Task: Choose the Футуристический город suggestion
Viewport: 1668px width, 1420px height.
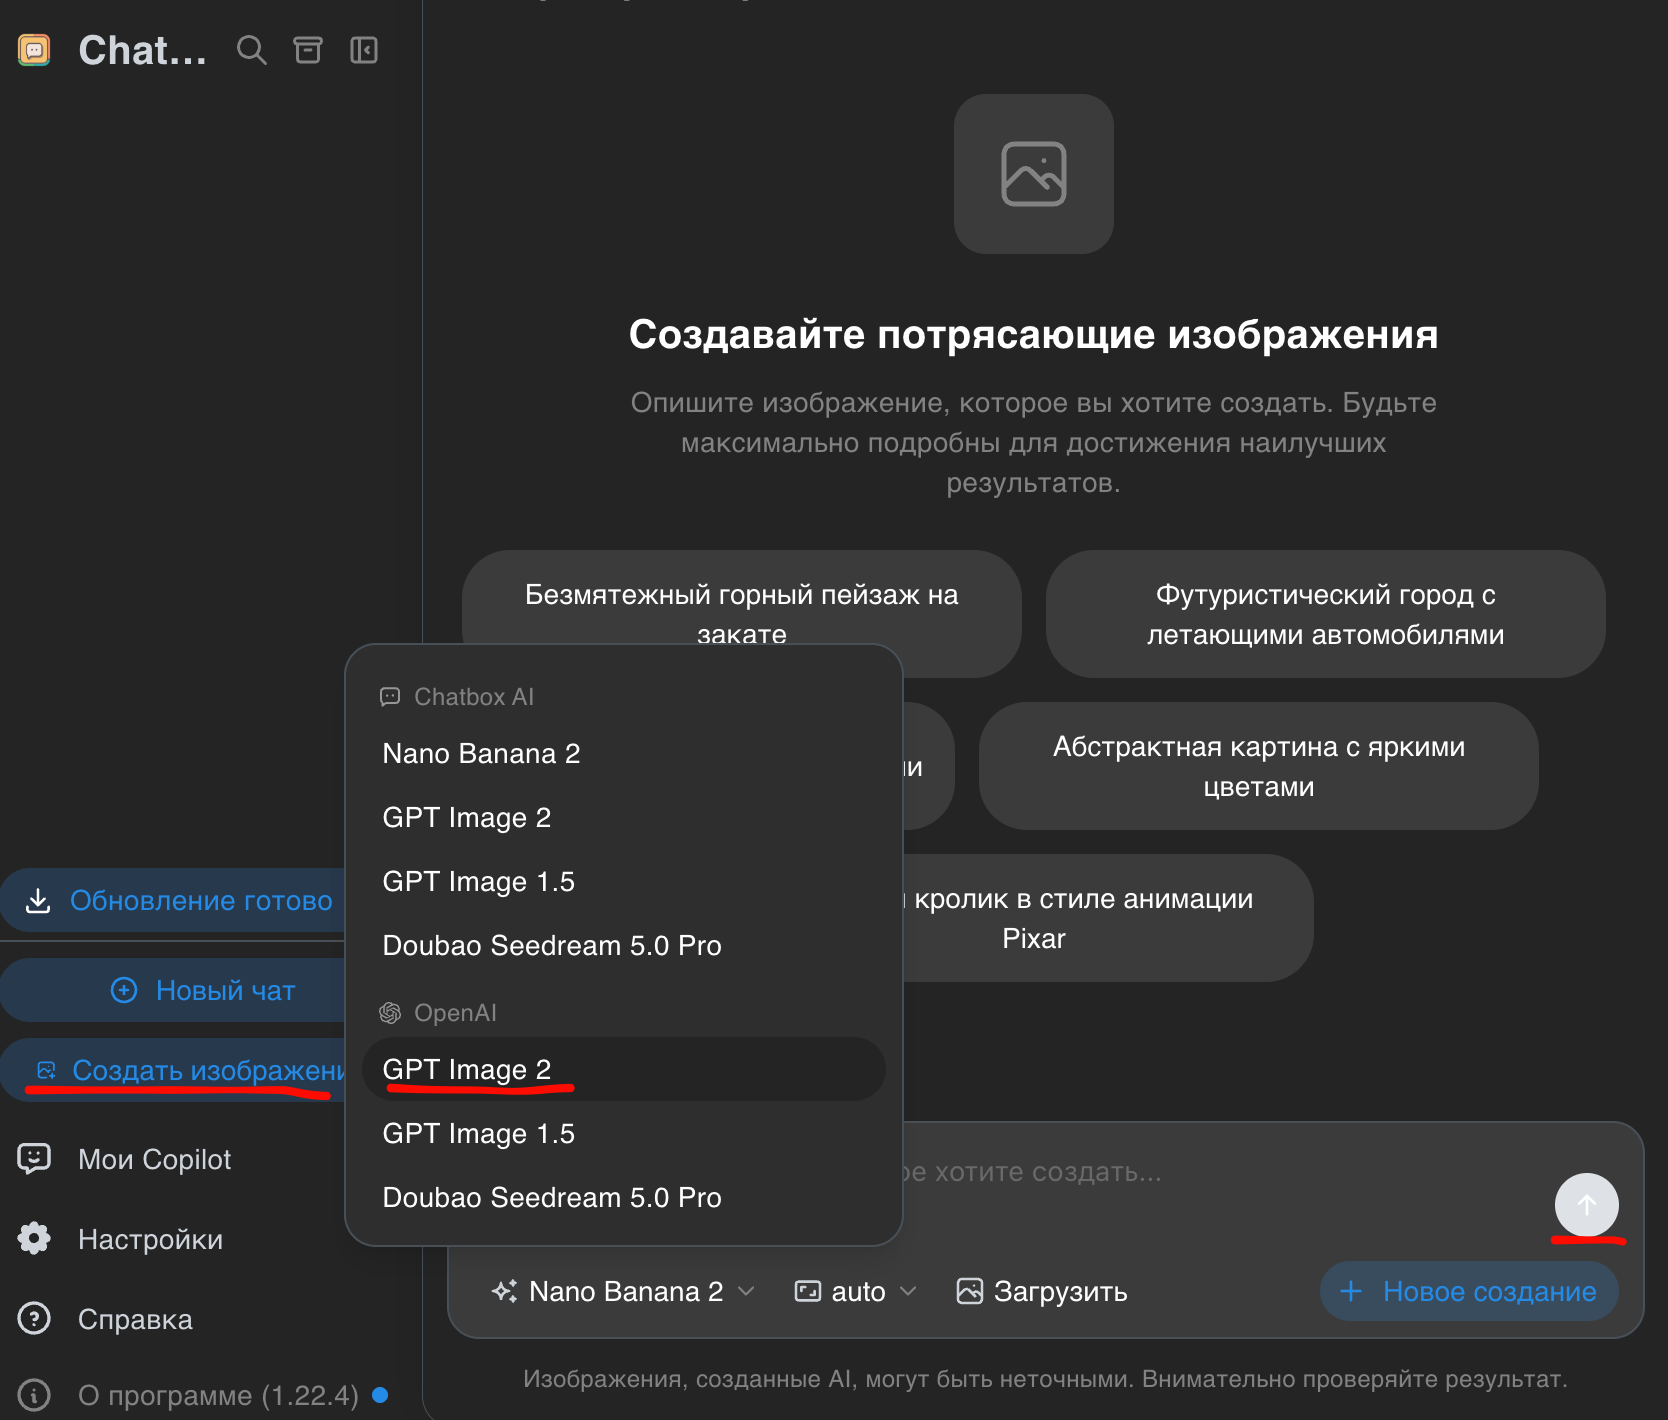Action: click(x=1325, y=614)
